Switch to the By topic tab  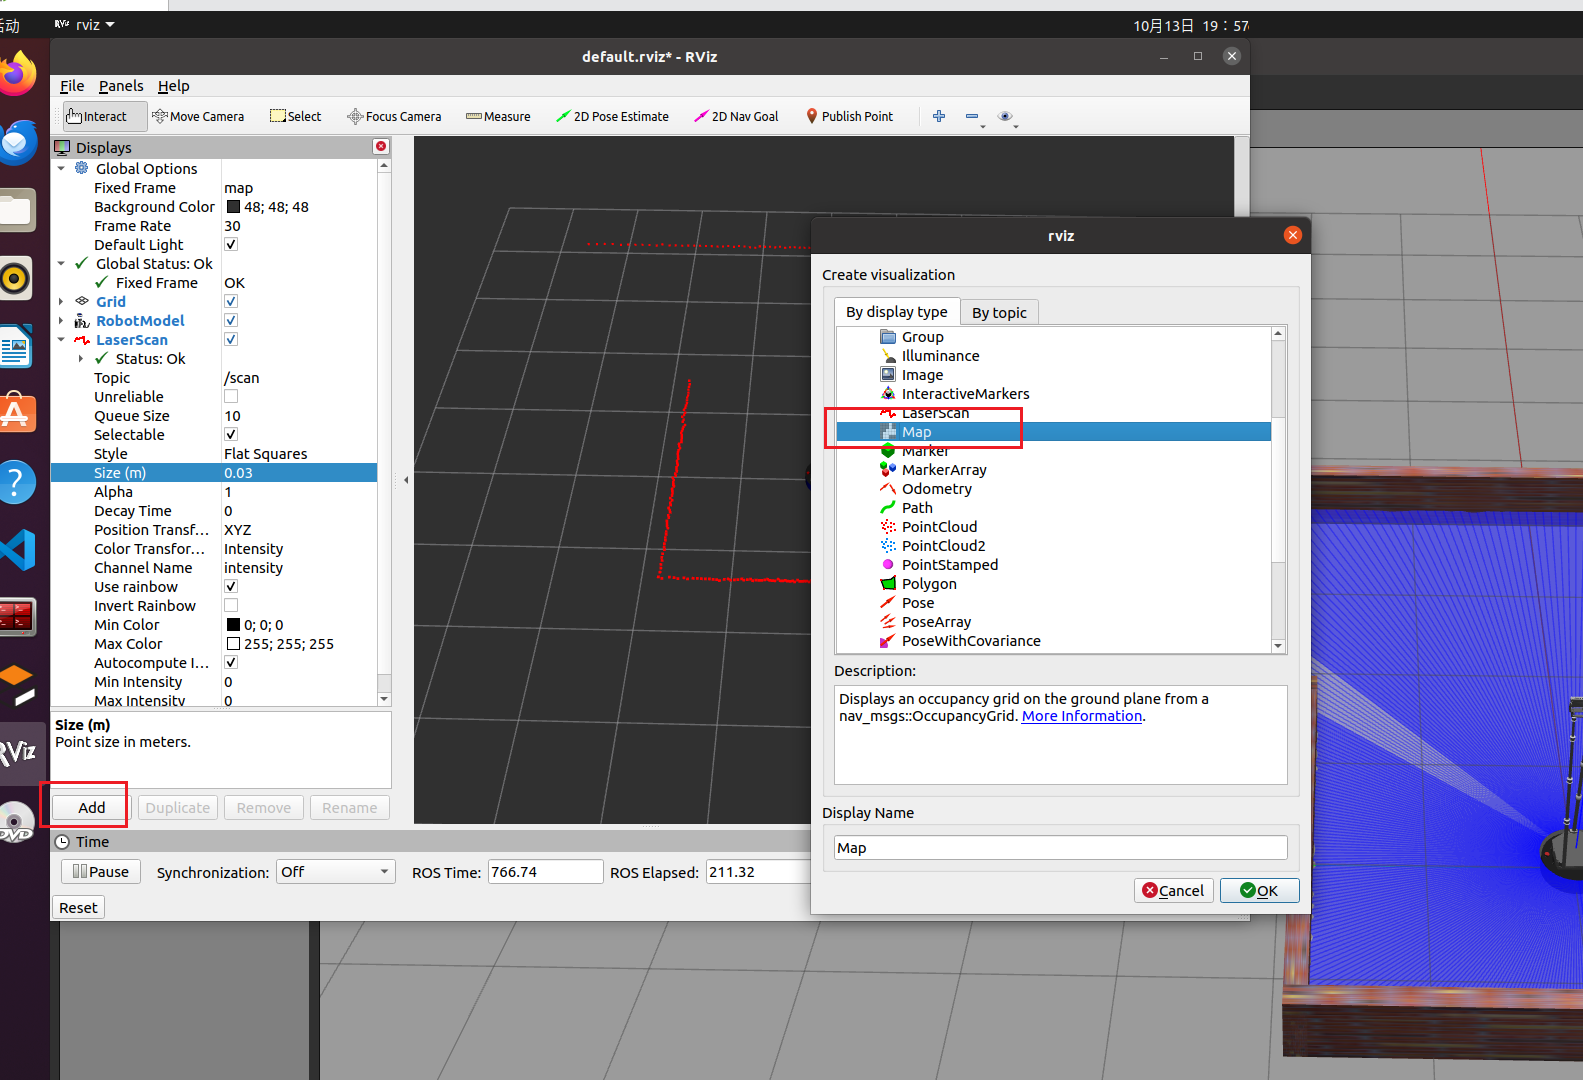click(999, 313)
